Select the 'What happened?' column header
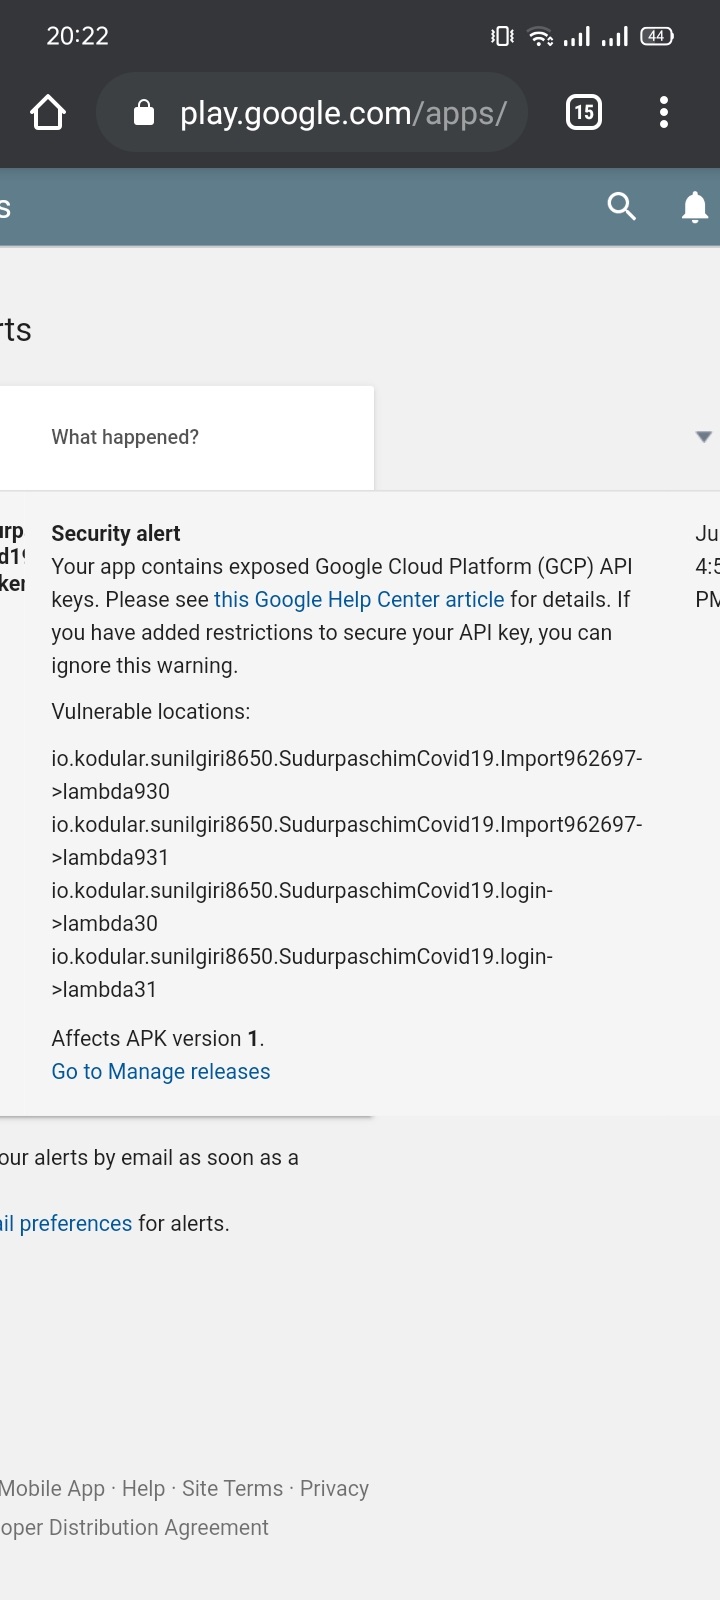Image resolution: width=720 pixels, height=1600 pixels. tap(125, 437)
